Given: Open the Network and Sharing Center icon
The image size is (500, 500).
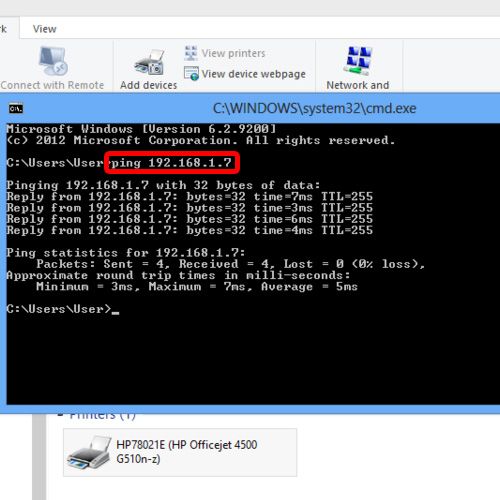Looking at the screenshot, I should pos(358,61).
